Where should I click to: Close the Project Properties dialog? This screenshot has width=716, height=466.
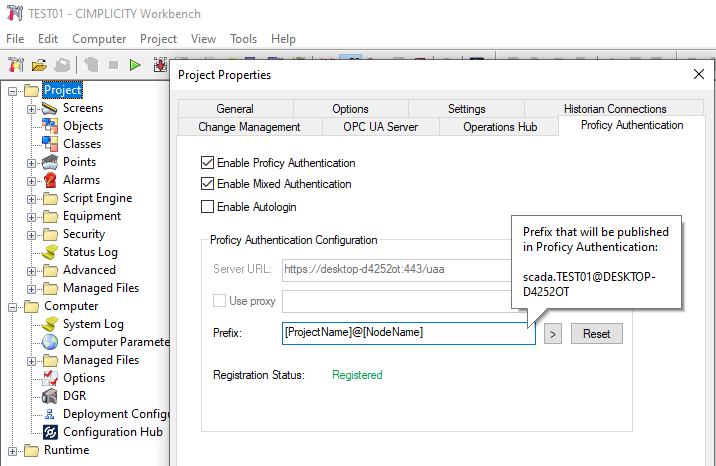tap(699, 74)
